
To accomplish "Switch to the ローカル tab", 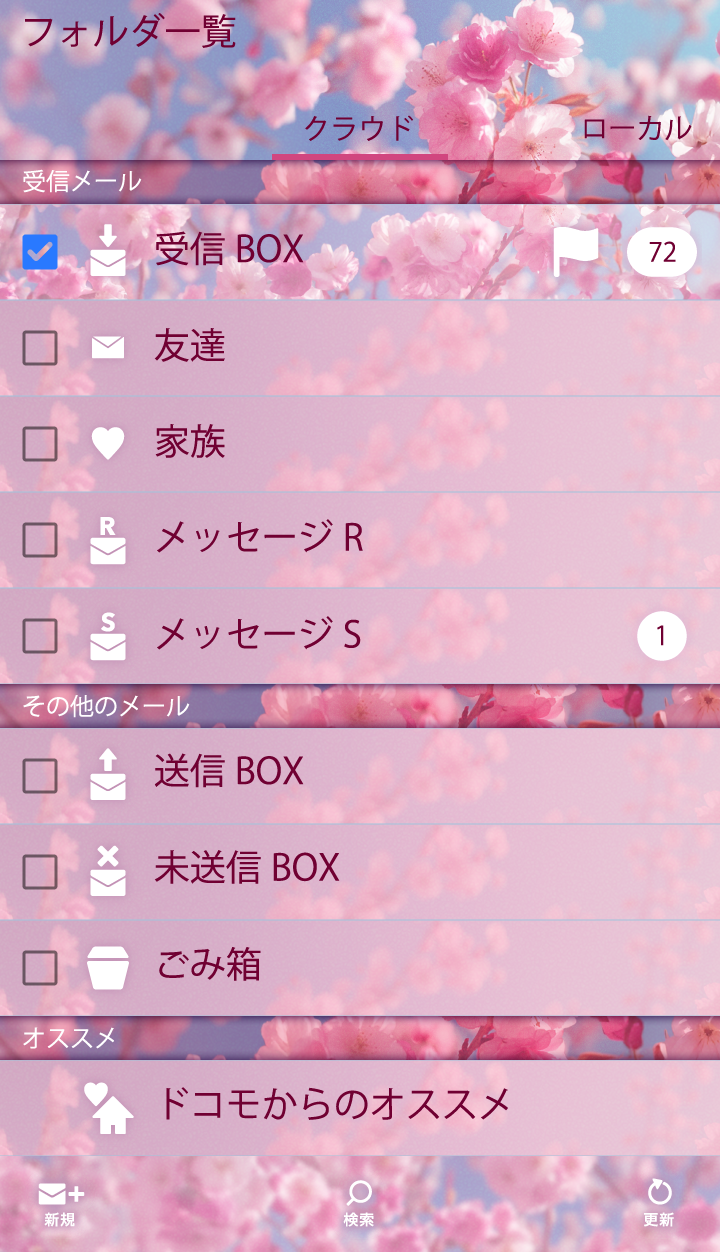I will [x=636, y=129].
